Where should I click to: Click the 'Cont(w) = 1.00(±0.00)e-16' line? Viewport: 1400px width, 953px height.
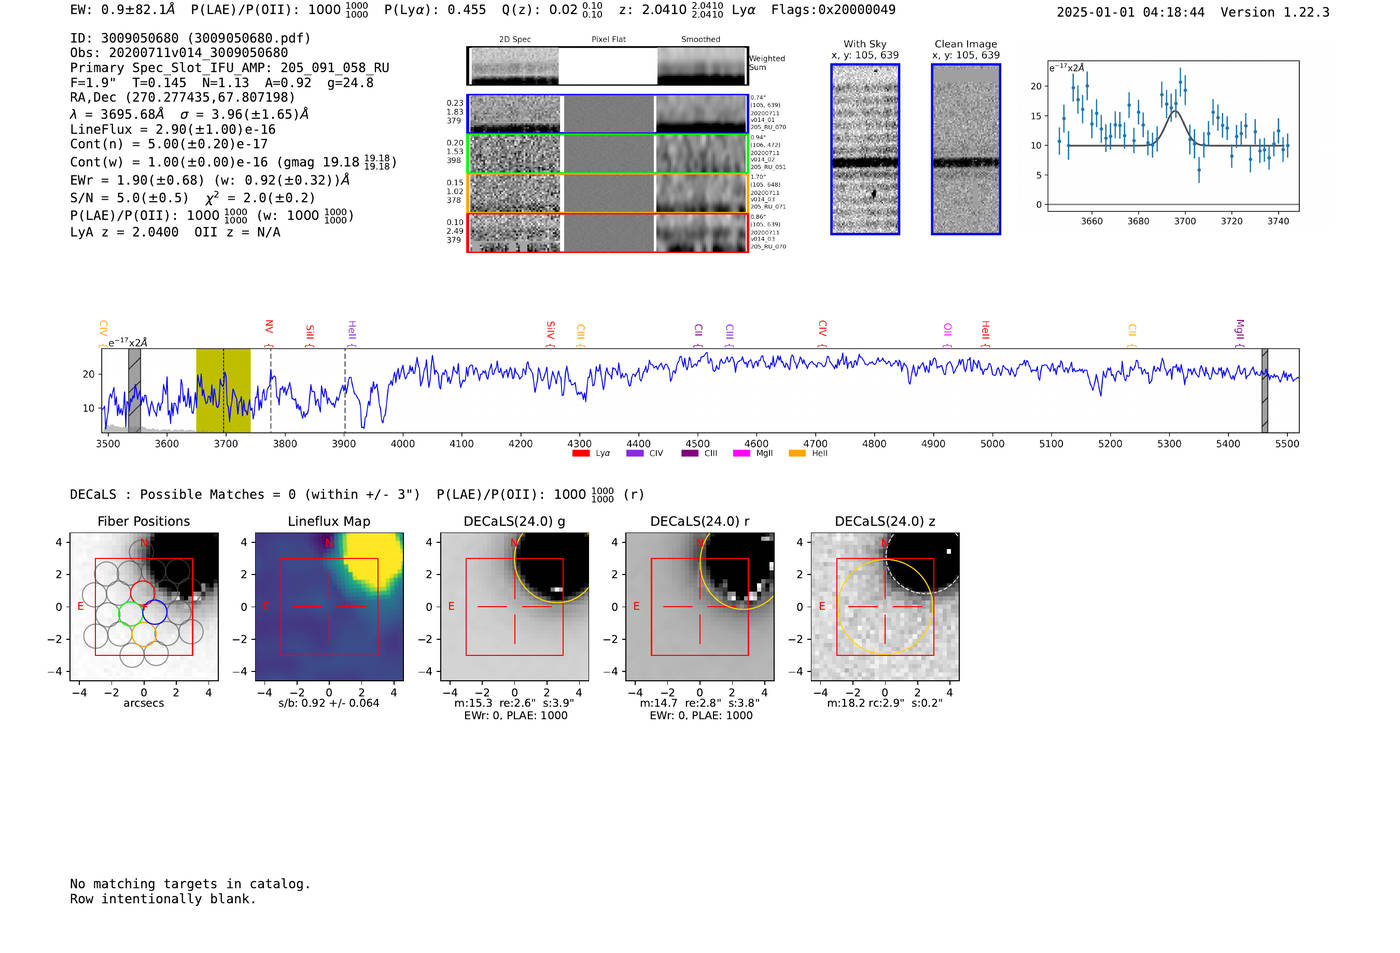[x=233, y=161]
